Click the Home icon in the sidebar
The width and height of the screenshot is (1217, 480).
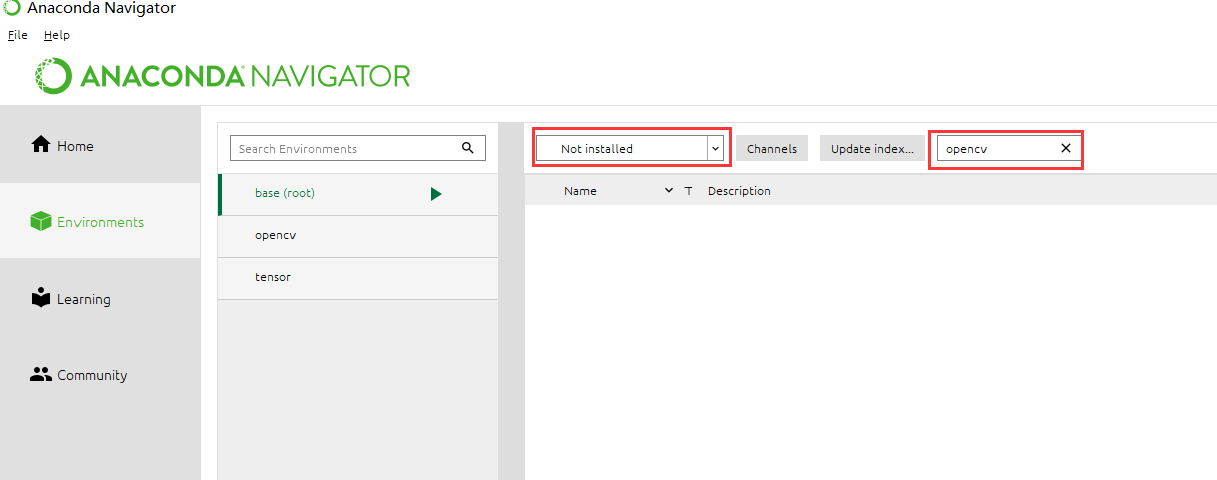(x=41, y=145)
